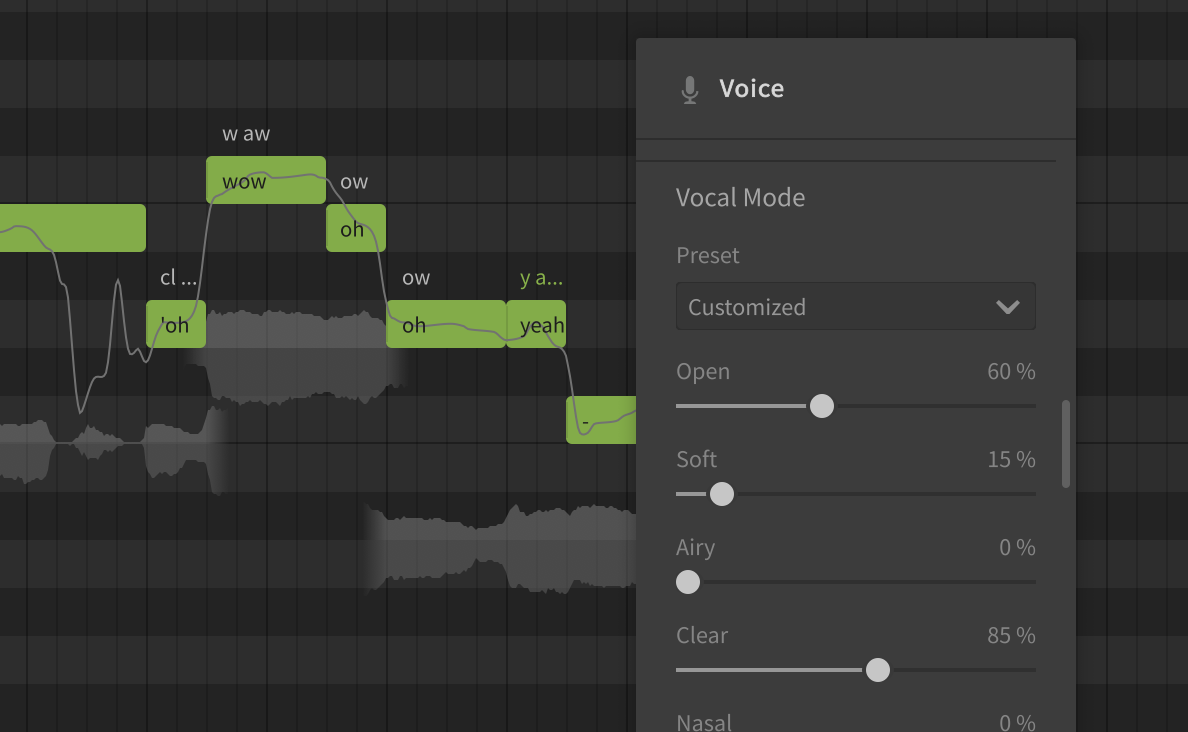1188x732 pixels.
Task: Click the 'y a...' phoneme label
Action: pyautogui.click(x=541, y=278)
